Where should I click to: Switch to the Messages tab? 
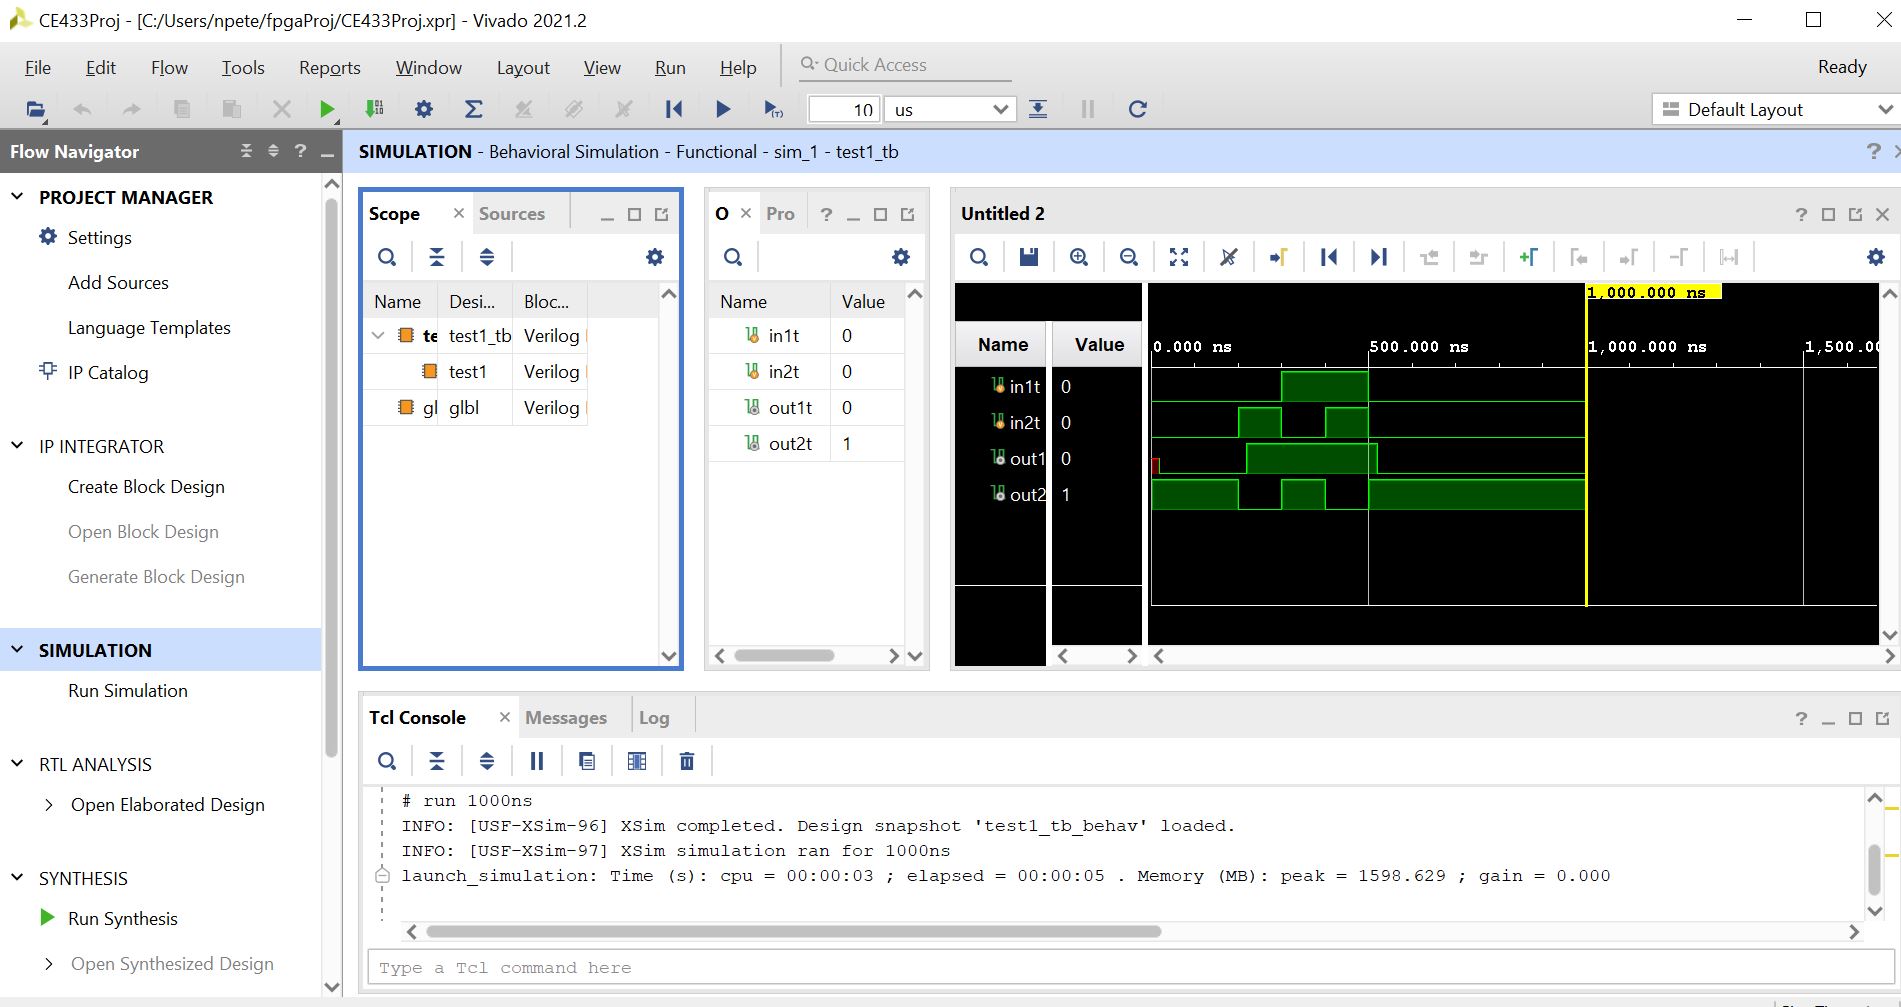(x=566, y=717)
